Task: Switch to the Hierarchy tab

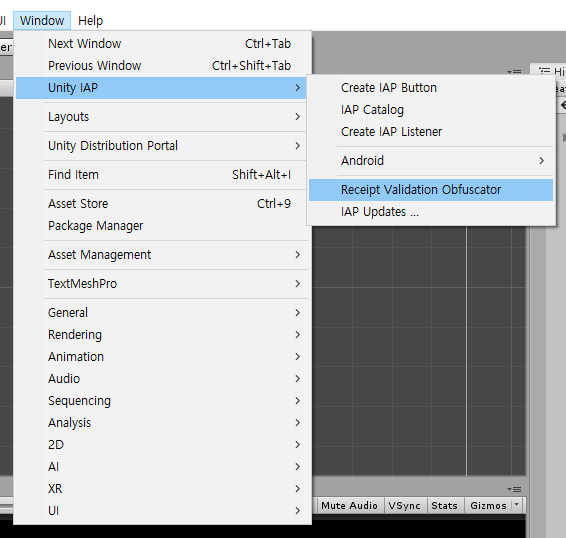Action: [550, 71]
